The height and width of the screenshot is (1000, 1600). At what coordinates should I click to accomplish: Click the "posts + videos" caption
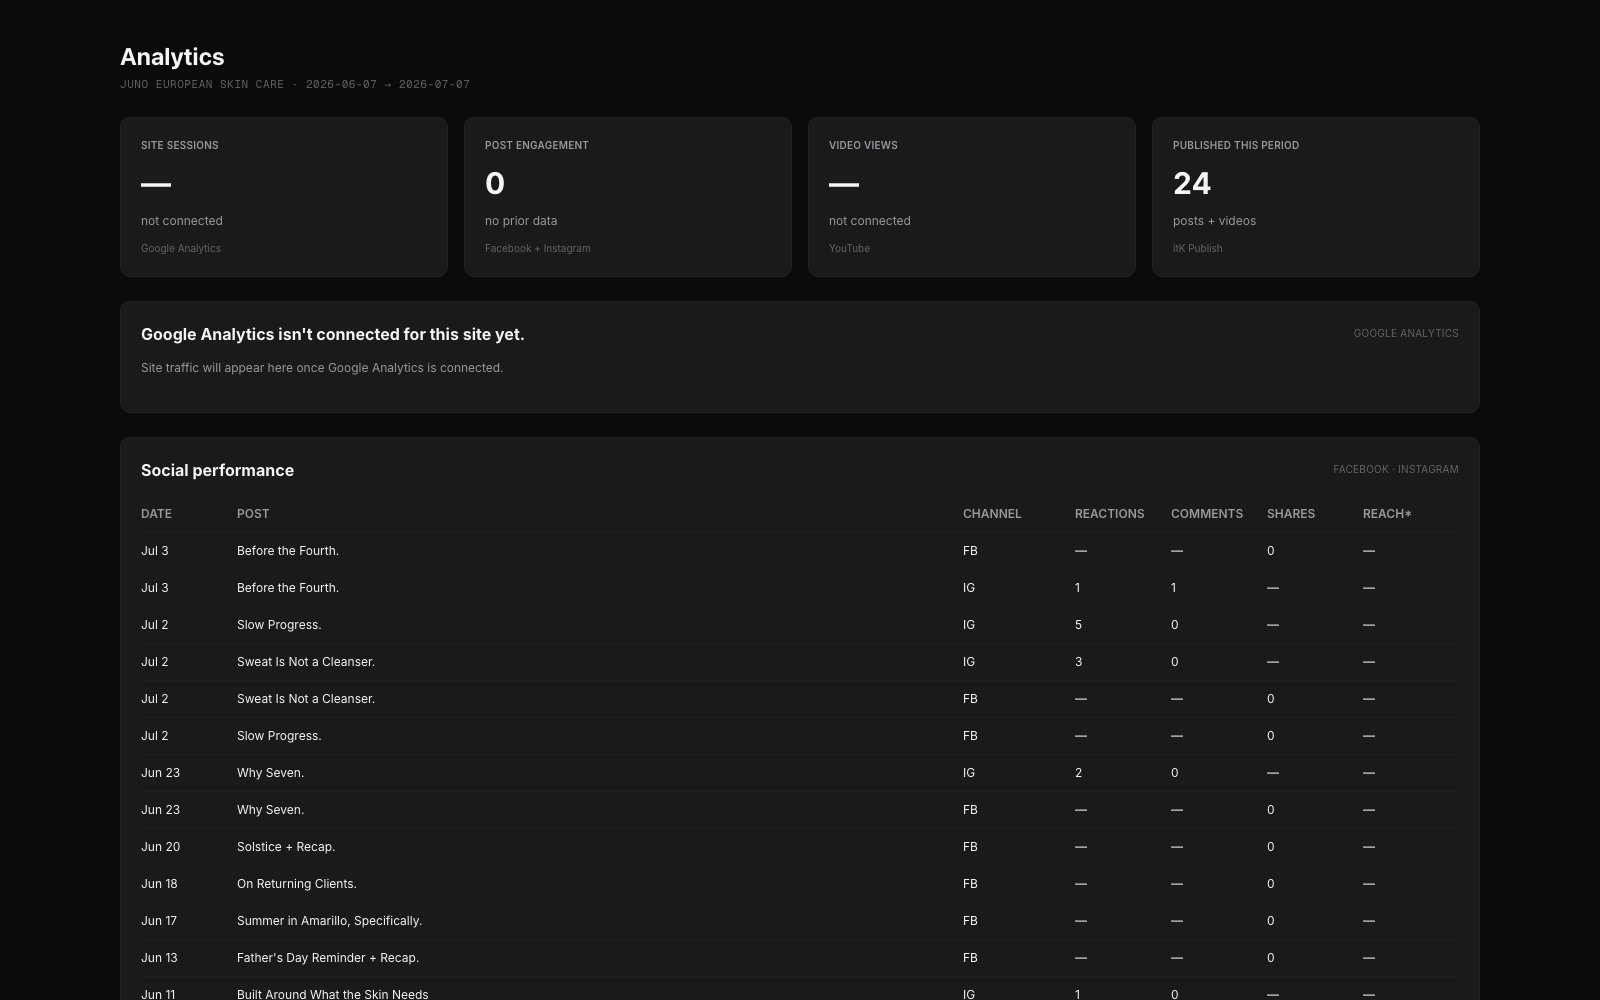[x=1214, y=221]
